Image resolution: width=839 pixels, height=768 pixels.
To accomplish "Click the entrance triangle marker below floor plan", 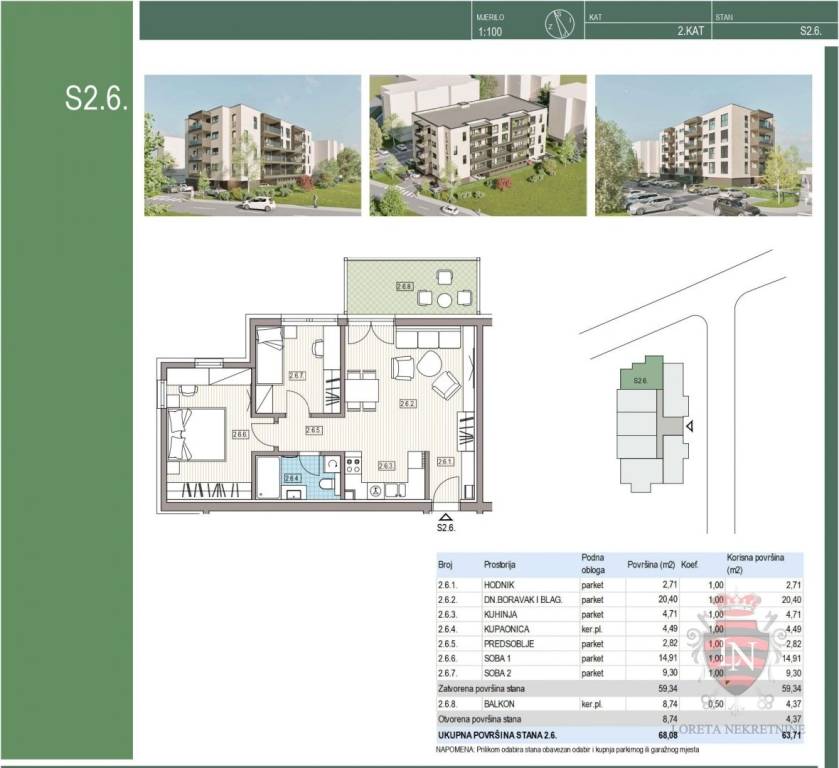I will coord(444,515).
